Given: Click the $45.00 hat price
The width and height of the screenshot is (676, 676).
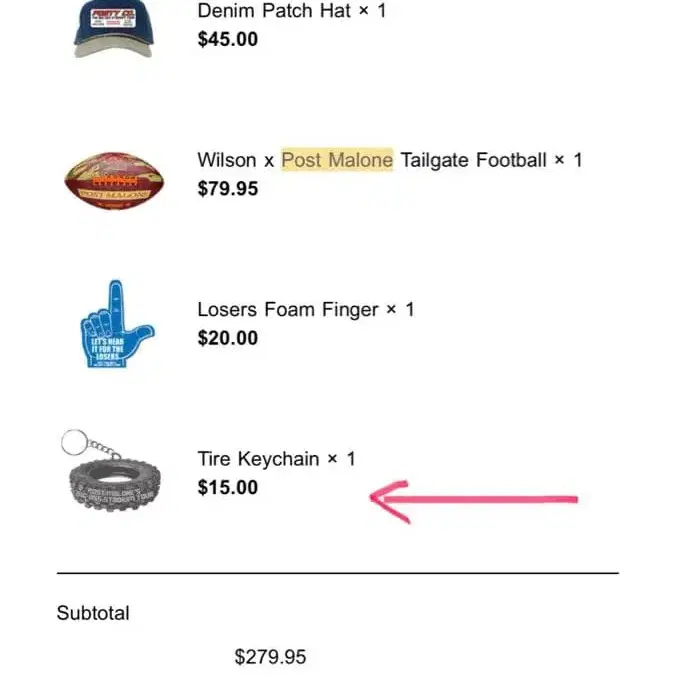Looking at the screenshot, I should coord(228,39).
